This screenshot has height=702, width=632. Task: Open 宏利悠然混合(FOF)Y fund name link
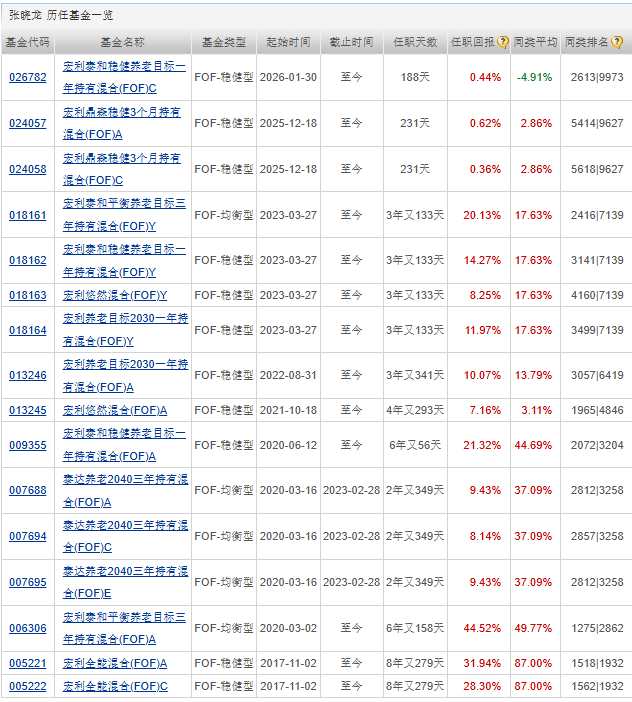click(115, 295)
